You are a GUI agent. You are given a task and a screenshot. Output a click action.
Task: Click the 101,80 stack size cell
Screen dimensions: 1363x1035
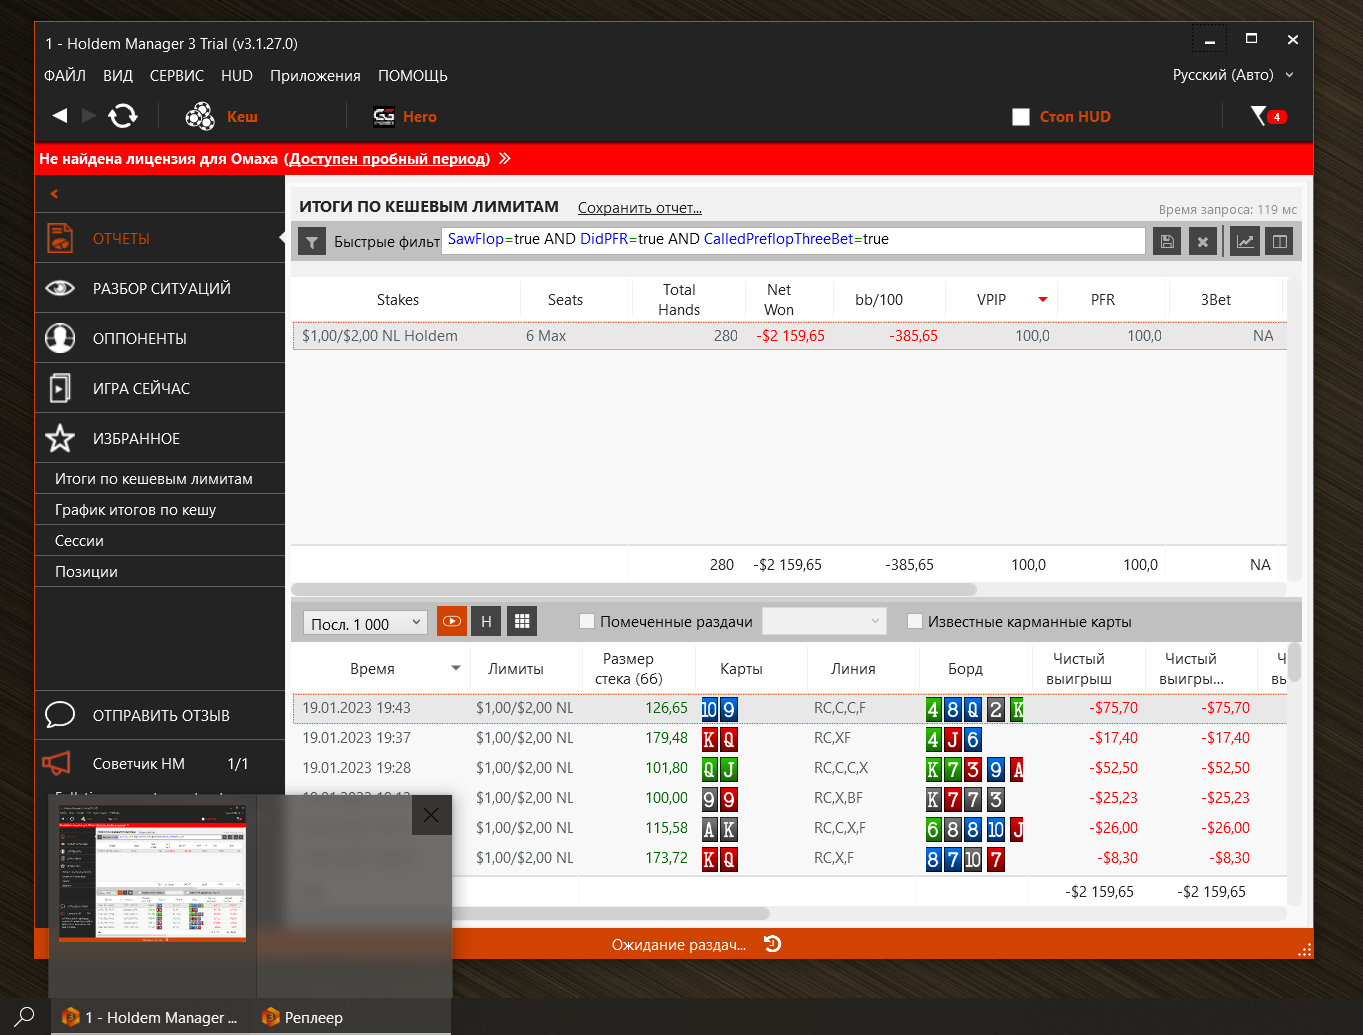[x=666, y=768]
